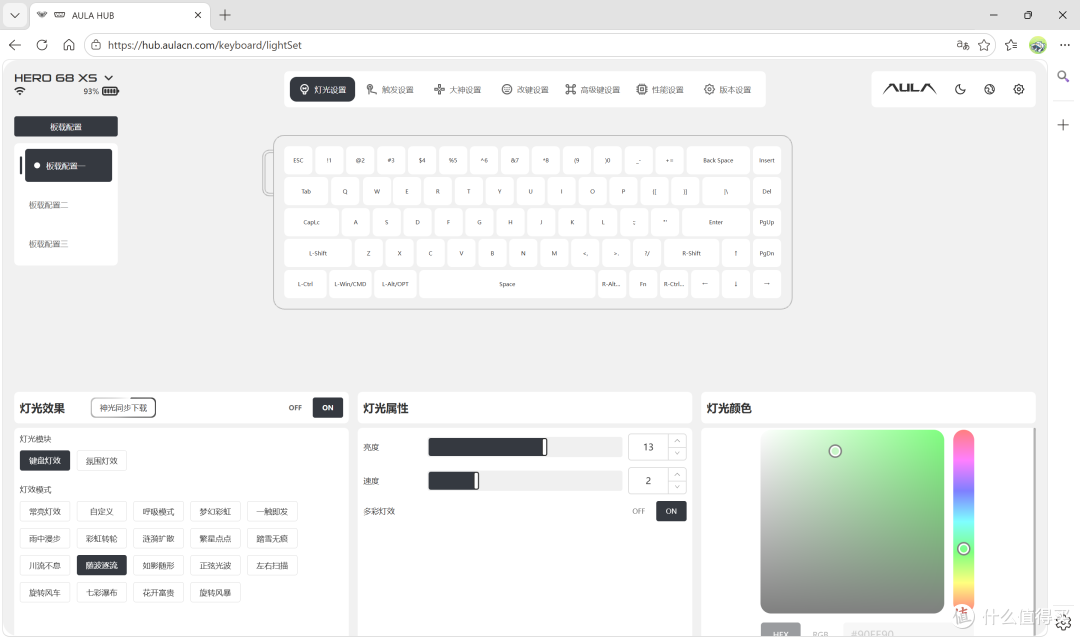Open the 触发设置 trigger settings tab
Viewport: 1080px width, 639px height.
(x=390, y=90)
